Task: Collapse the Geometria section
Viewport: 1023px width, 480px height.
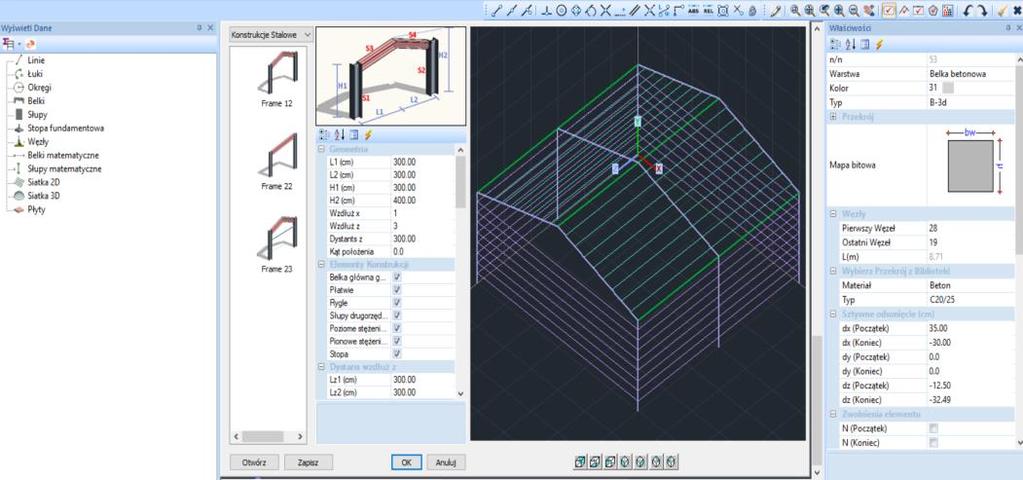Action: pos(322,149)
